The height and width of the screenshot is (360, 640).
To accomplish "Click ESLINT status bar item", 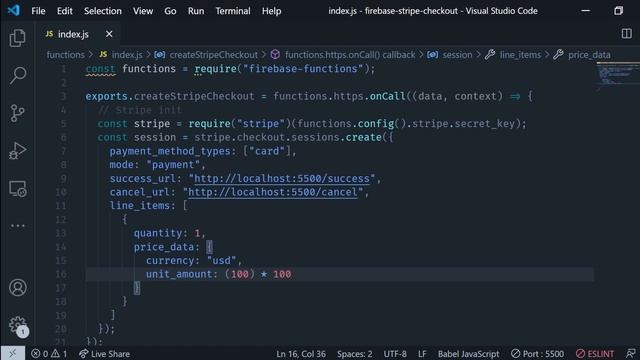I will click(595, 354).
